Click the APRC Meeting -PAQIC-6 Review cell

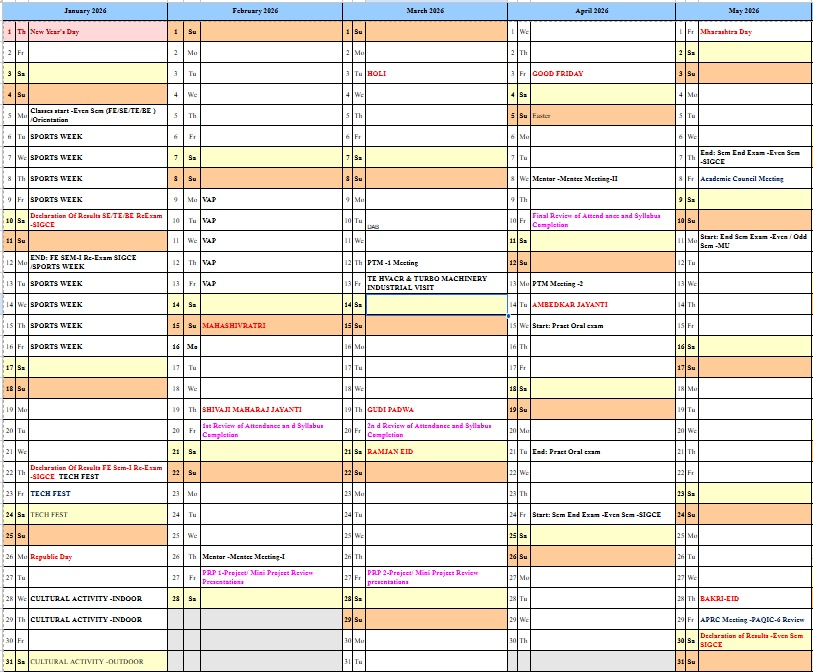pos(754,620)
